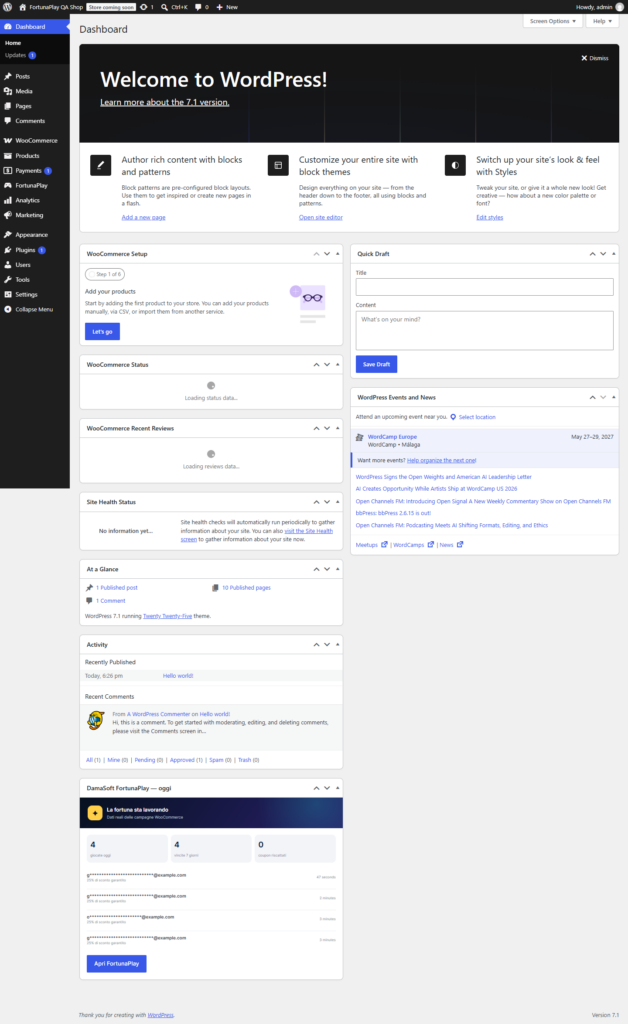Click the Store coming soon badge
Screen dimensions: 628x1024
112,7
